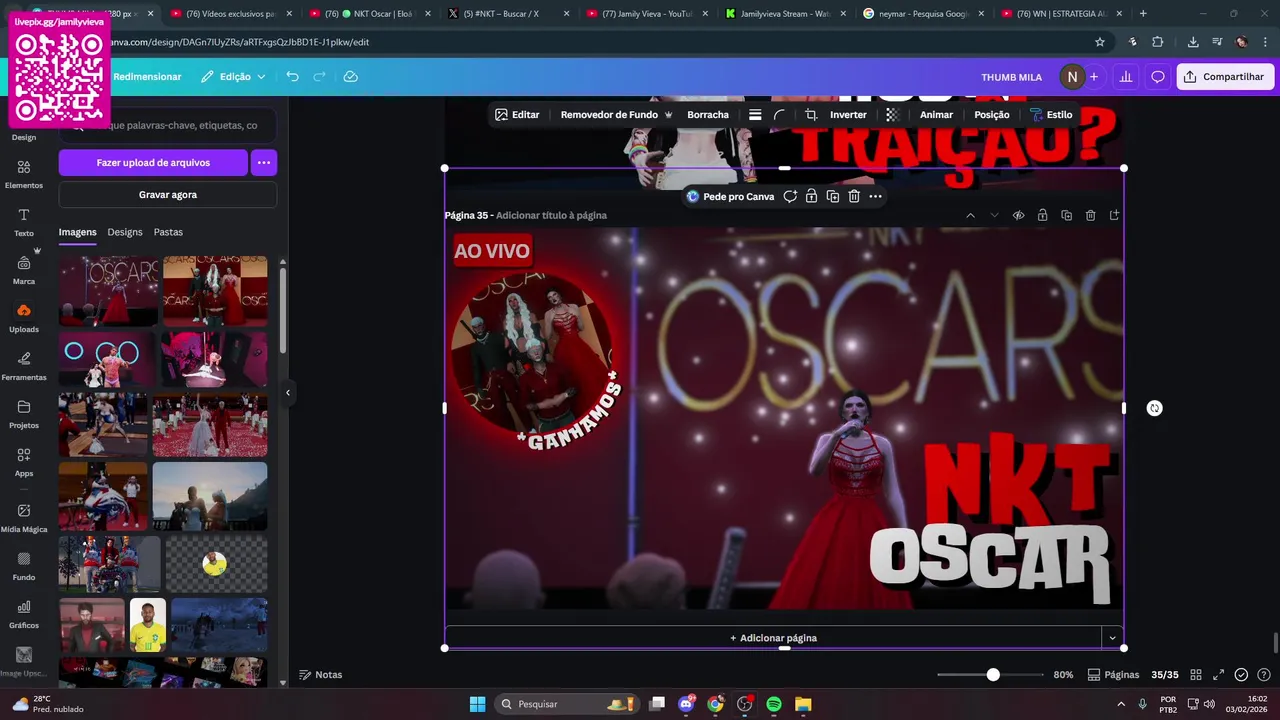Click the uploads search input field

168,125
